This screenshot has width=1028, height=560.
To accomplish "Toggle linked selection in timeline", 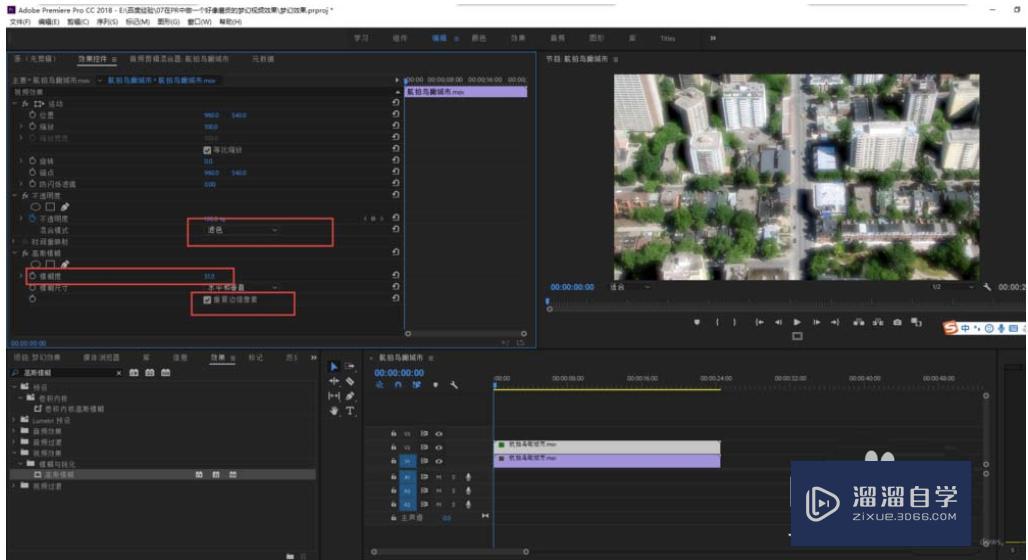I will (x=416, y=385).
